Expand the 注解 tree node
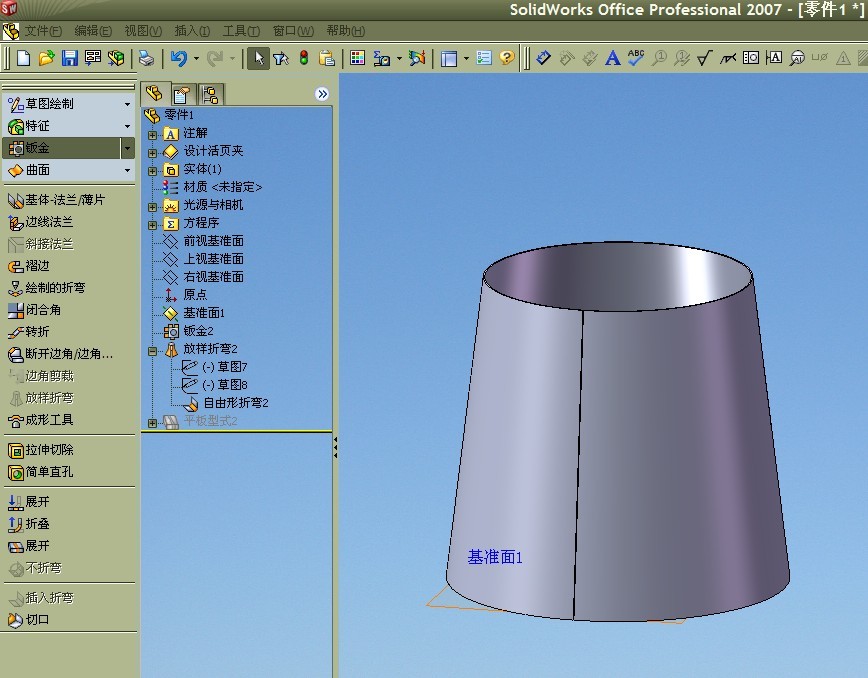The height and width of the screenshot is (678, 868). 152,134
